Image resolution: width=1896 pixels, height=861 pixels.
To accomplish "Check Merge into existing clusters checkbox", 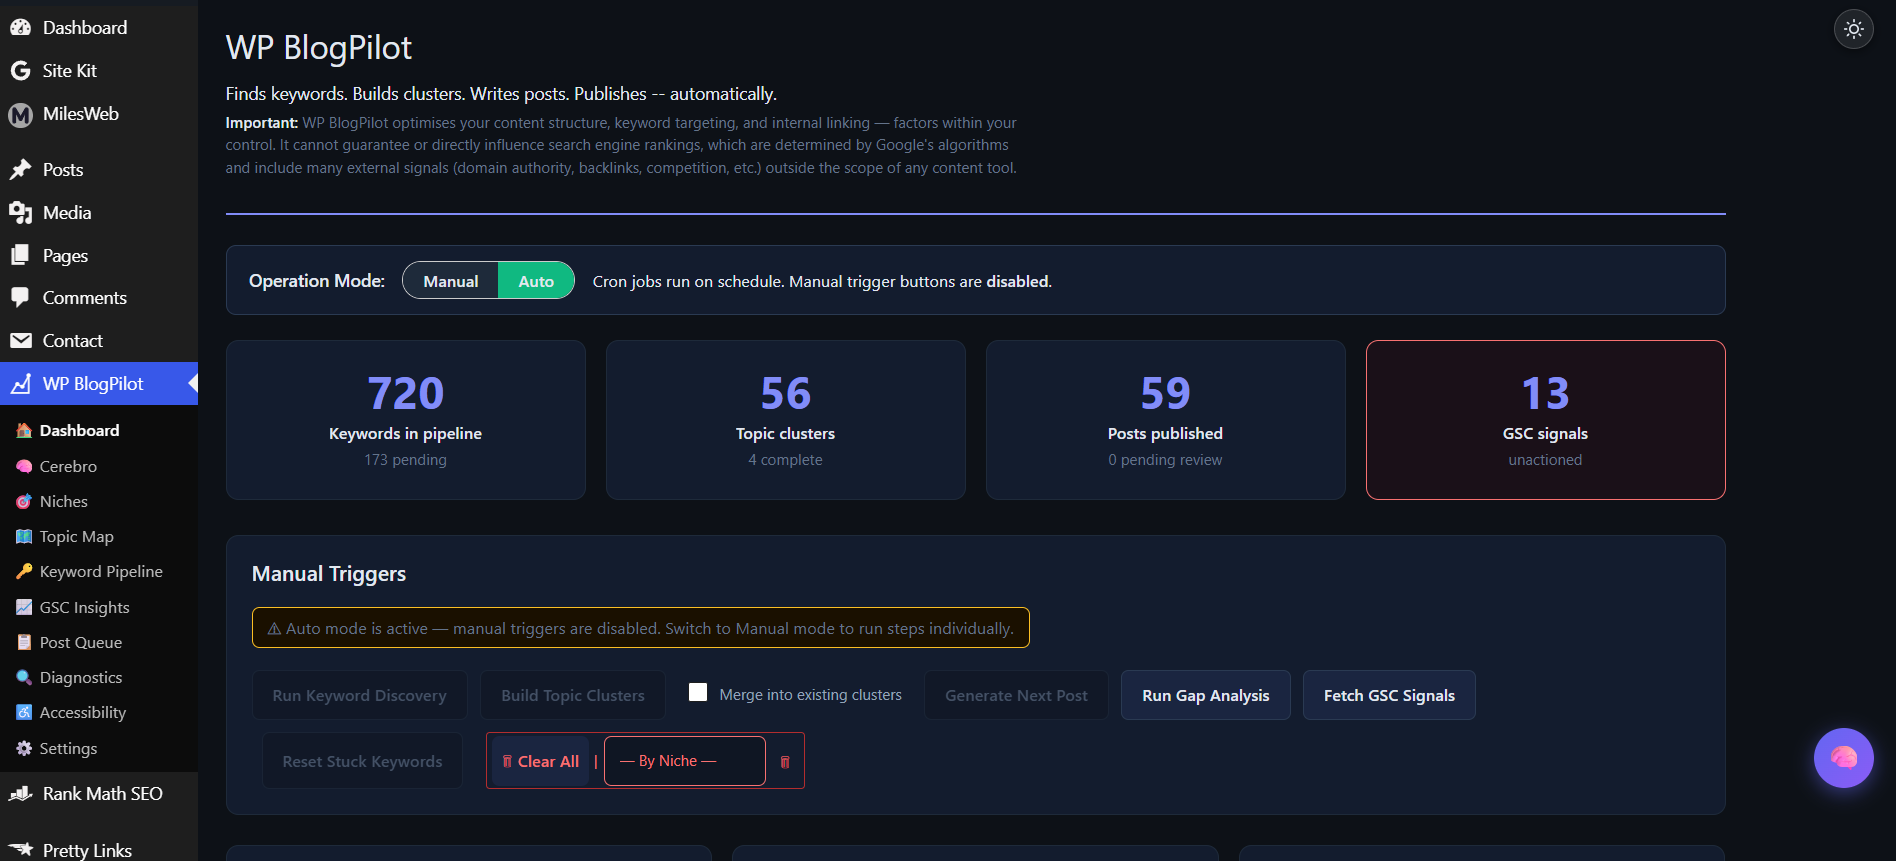I will (x=698, y=692).
